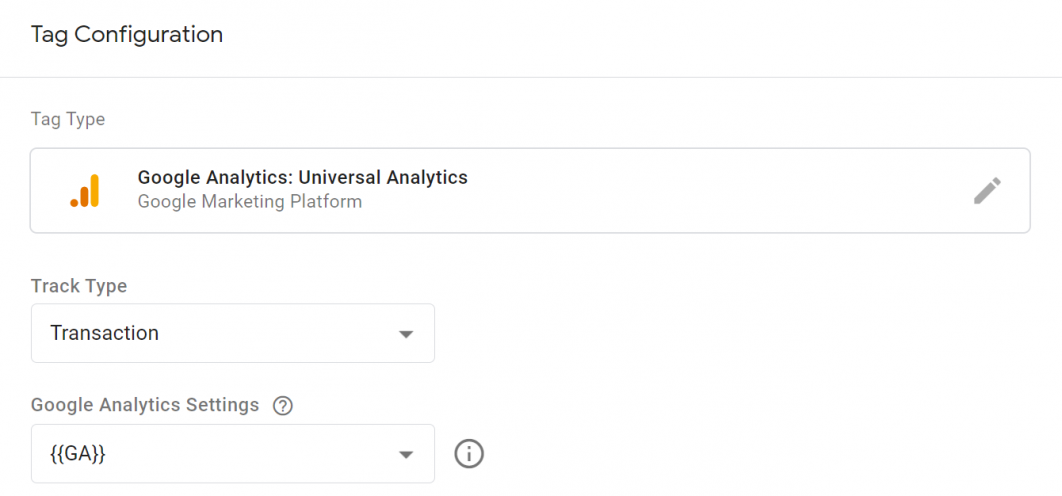The width and height of the screenshot is (1062, 496).
Task: Click the "Transaction" text in Track Type
Action: (x=104, y=334)
